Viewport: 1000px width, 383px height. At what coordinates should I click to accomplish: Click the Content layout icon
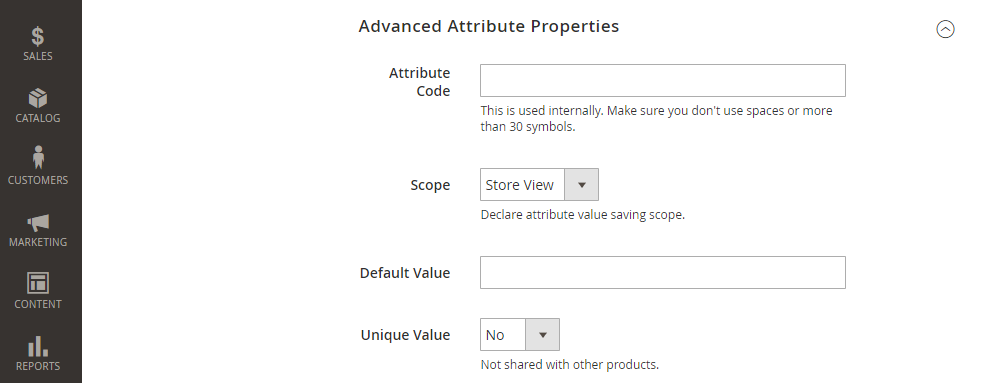click(x=38, y=283)
